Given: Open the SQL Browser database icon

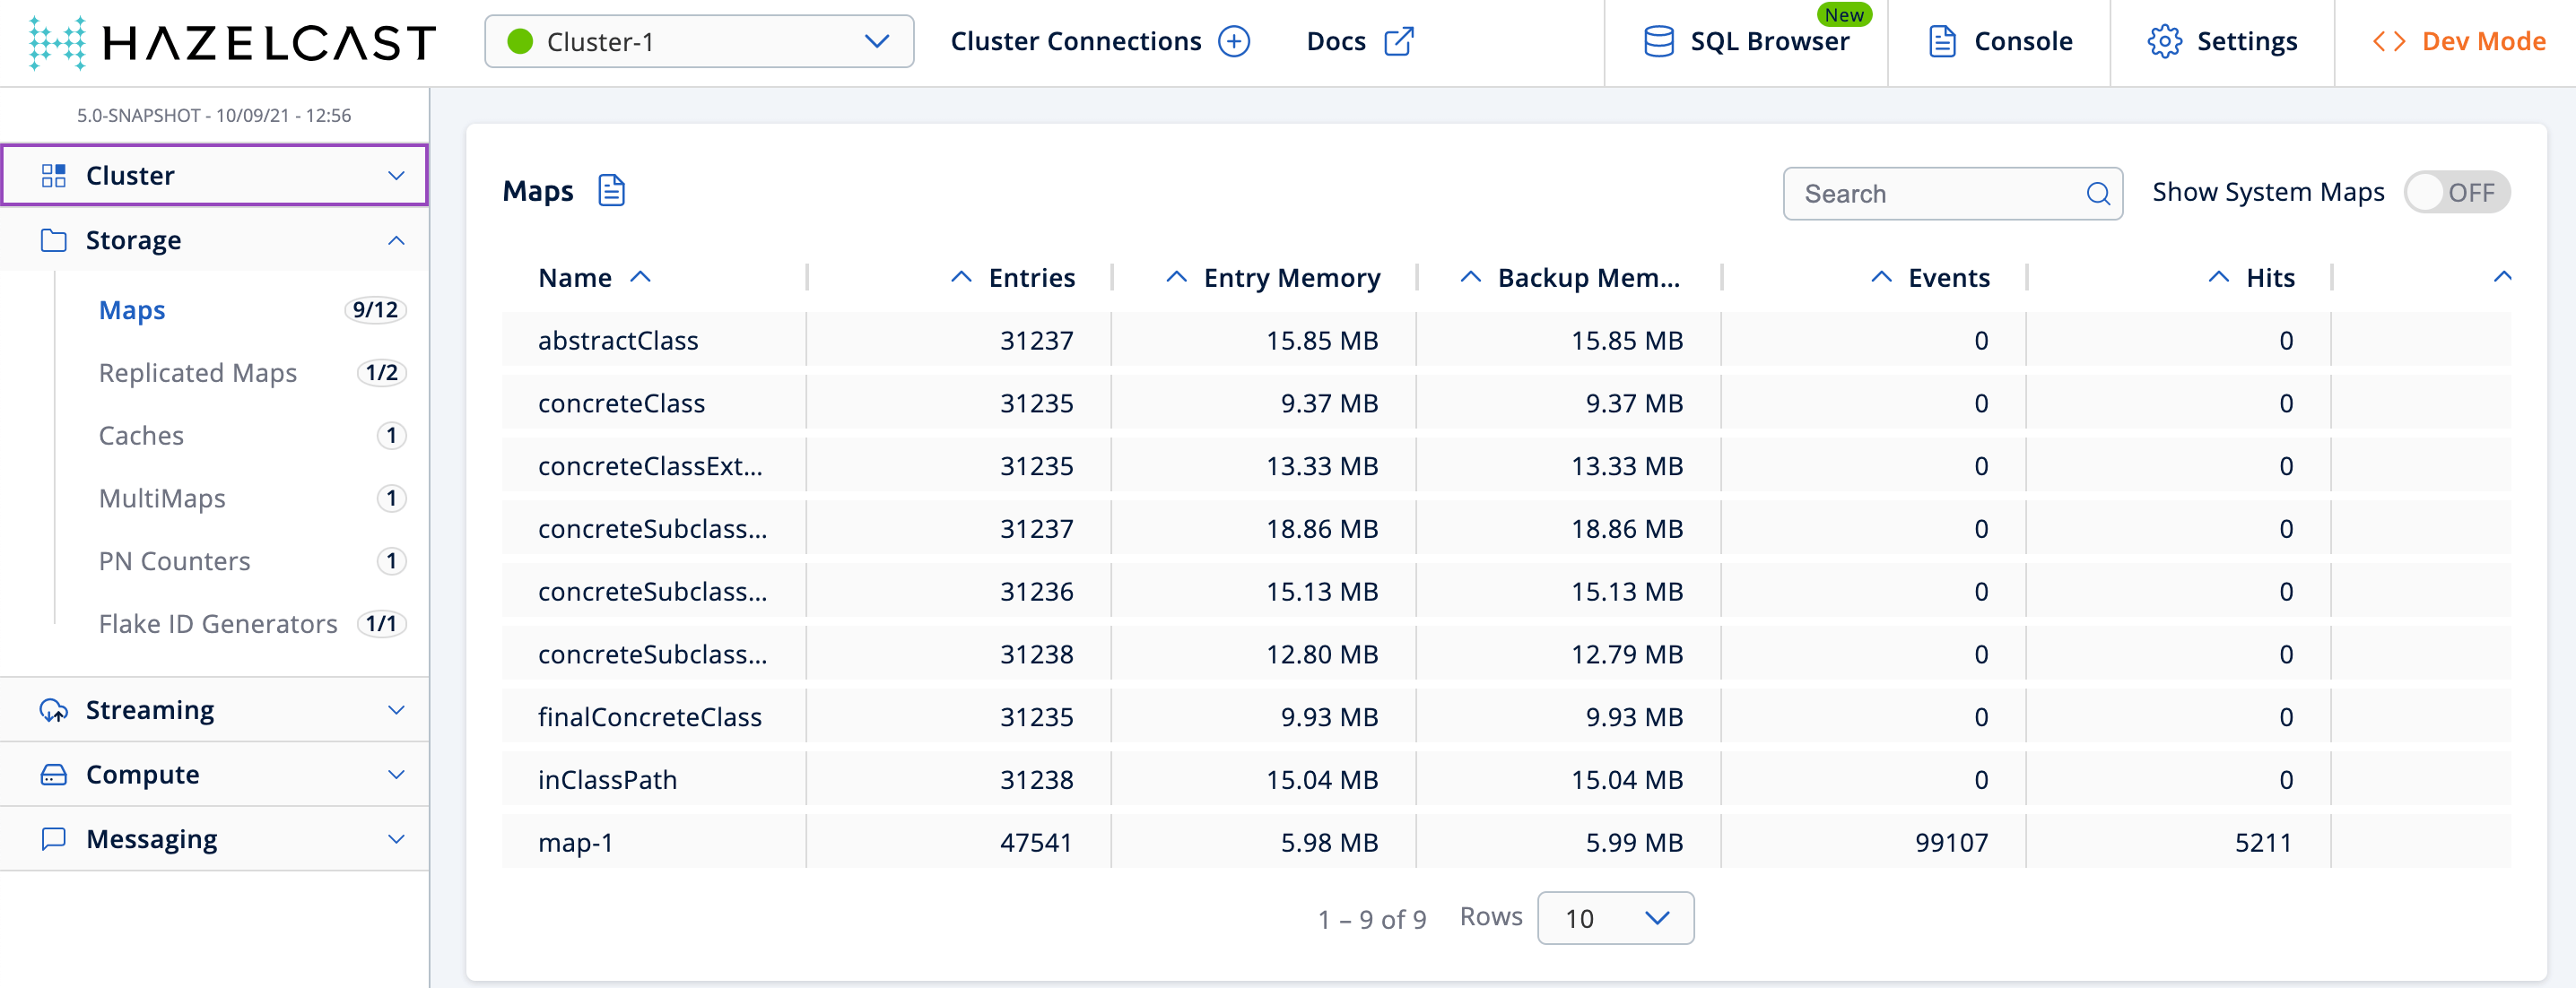Looking at the screenshot, I should (x=1658, y=42).
